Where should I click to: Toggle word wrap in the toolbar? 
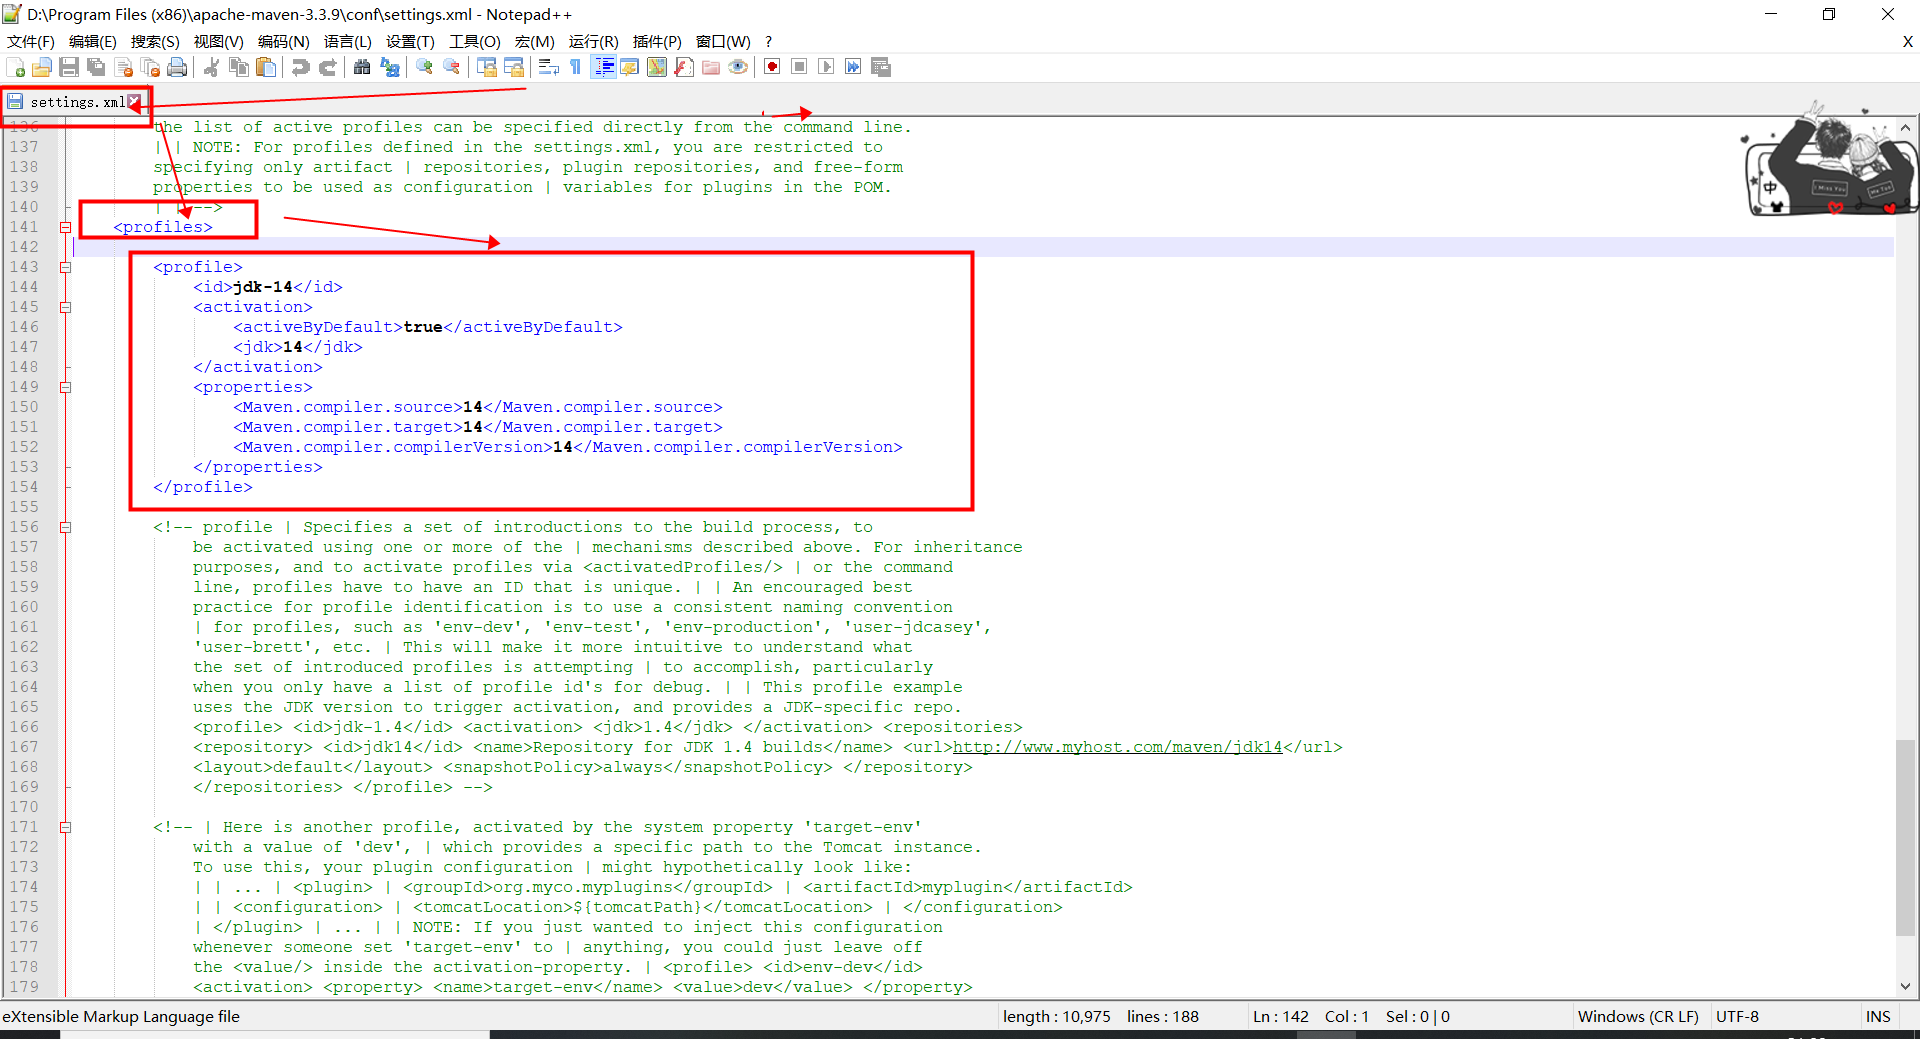pos(548,67)
